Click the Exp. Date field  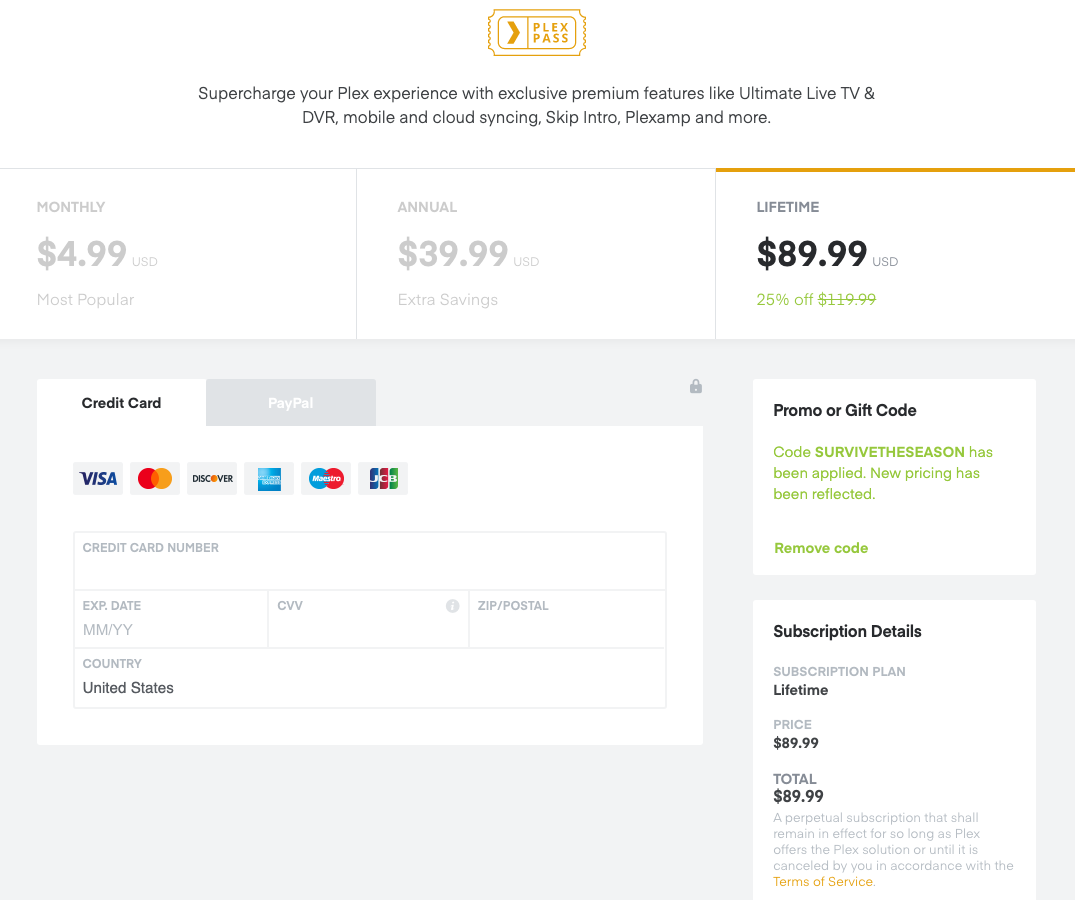coord(170,629)
